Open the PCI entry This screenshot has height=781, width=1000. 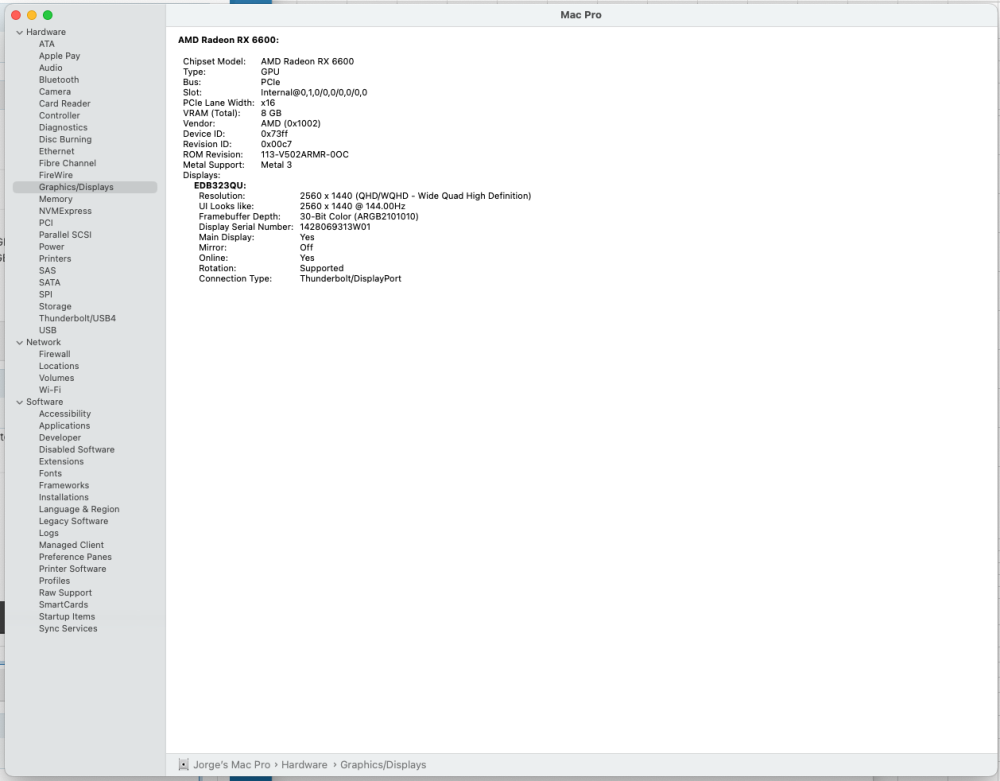click(46, 223)
